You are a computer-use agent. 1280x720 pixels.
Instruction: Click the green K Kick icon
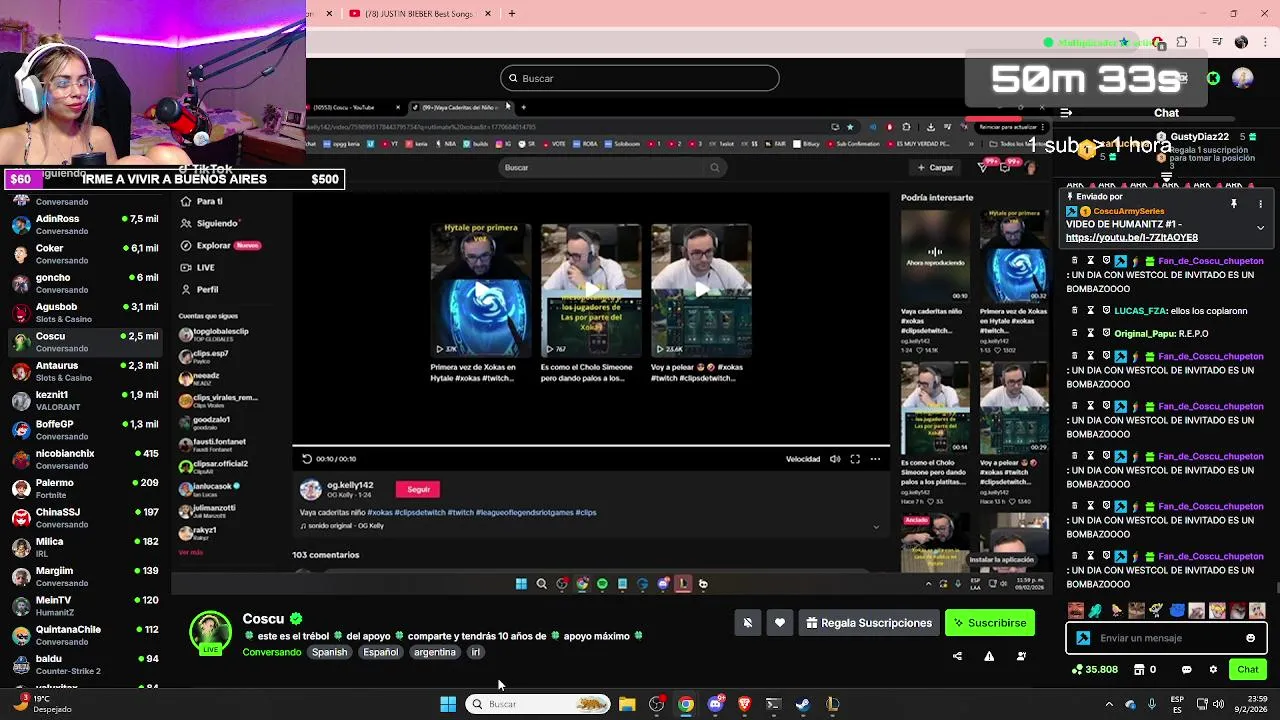pyautogui.click(x=1213, y=78)
